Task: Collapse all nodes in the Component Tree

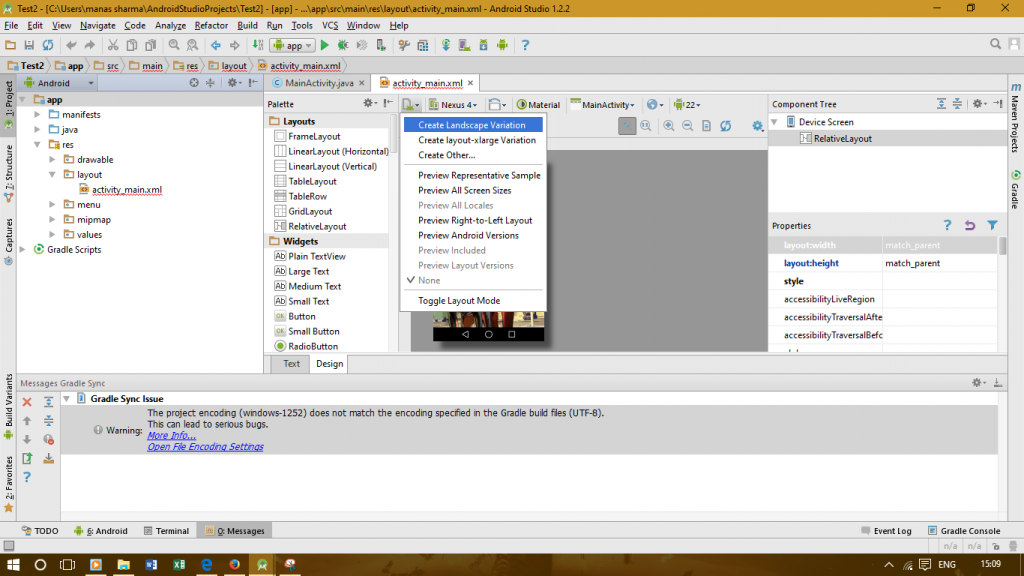Action: coord(957,104)
